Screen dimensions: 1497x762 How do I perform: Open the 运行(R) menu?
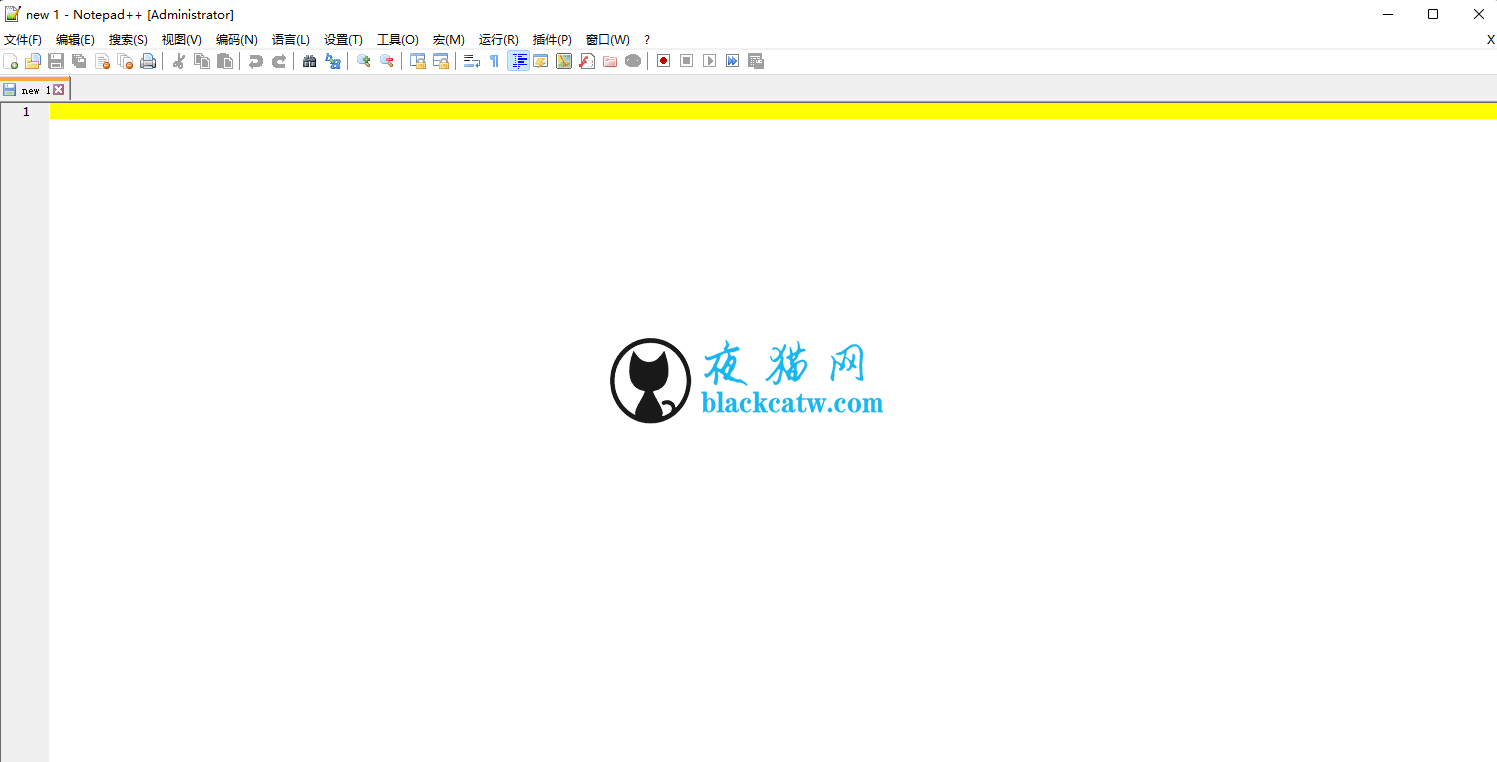pos(499,40)
